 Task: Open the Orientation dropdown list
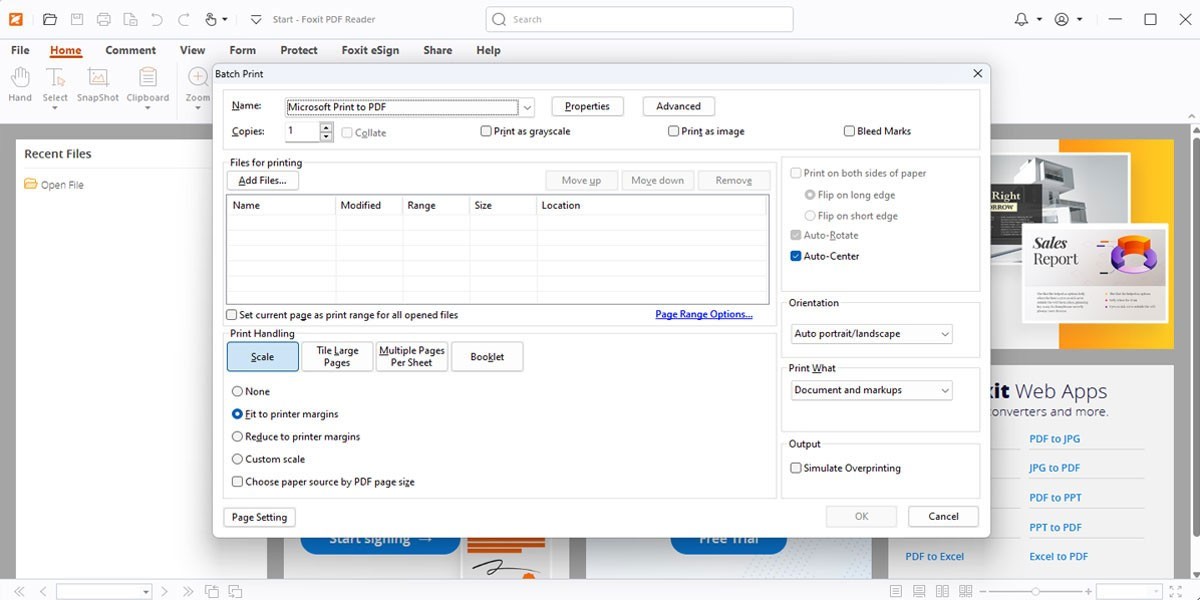872,334
